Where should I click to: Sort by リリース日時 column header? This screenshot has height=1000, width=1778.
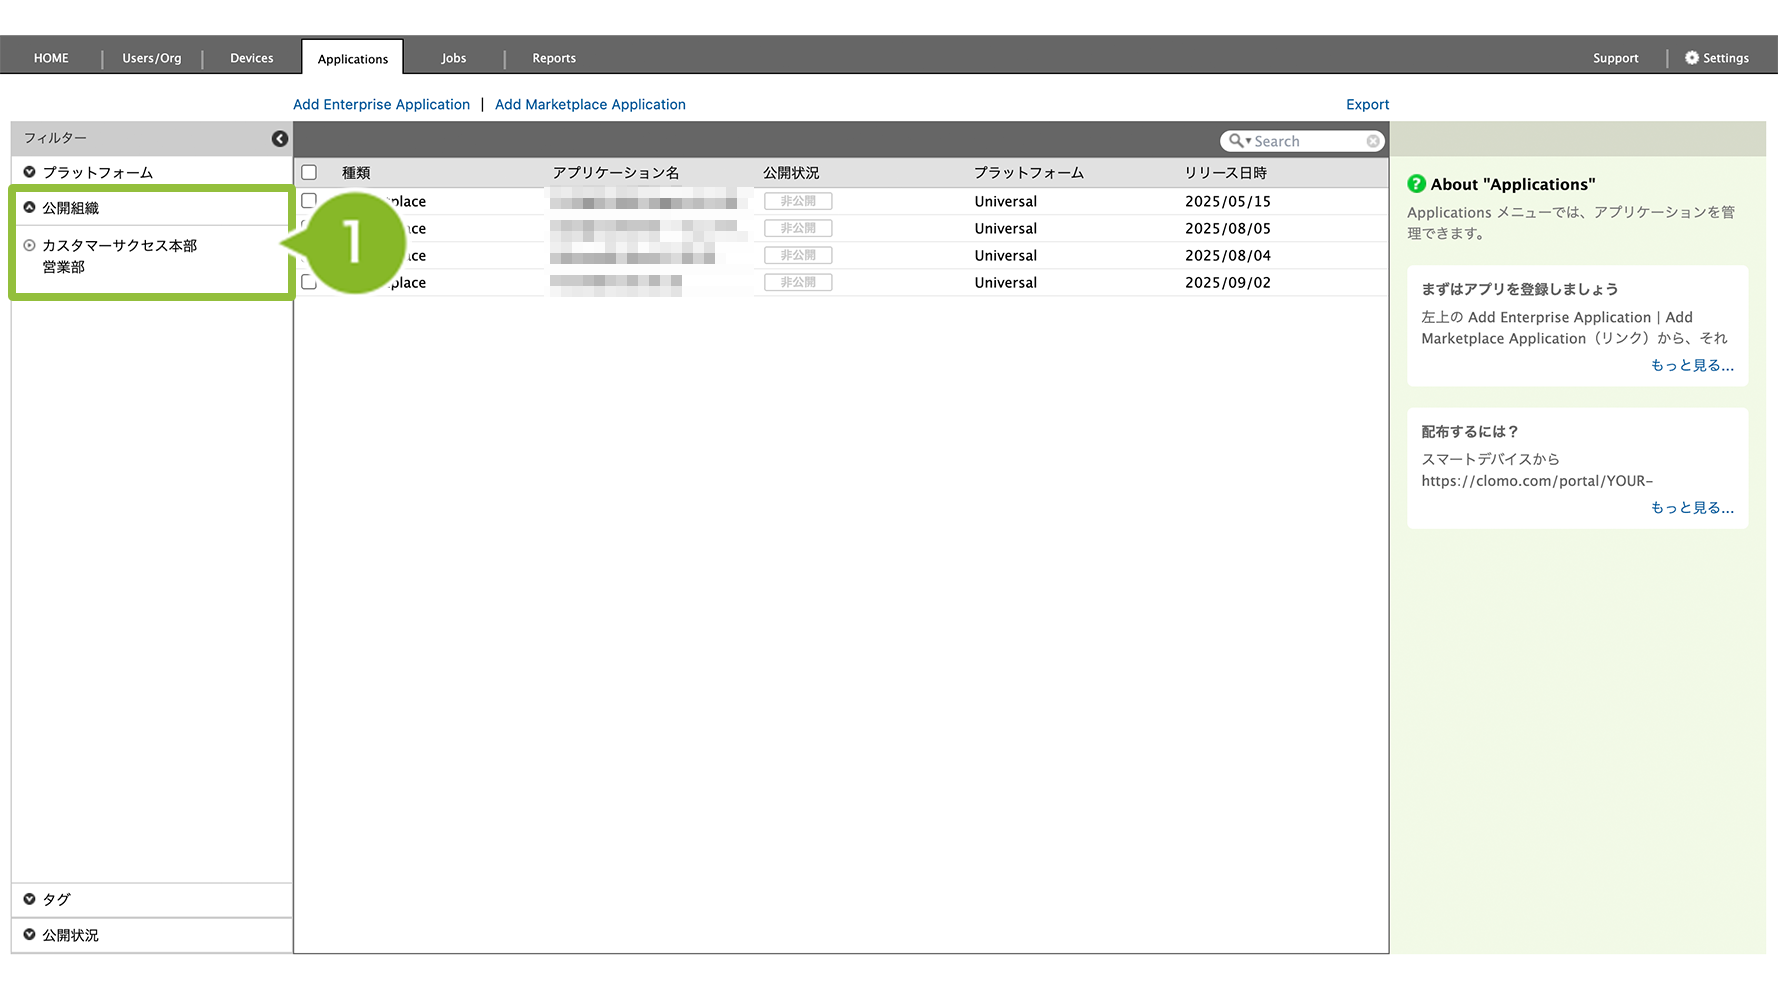click(x=1225, y=173)
